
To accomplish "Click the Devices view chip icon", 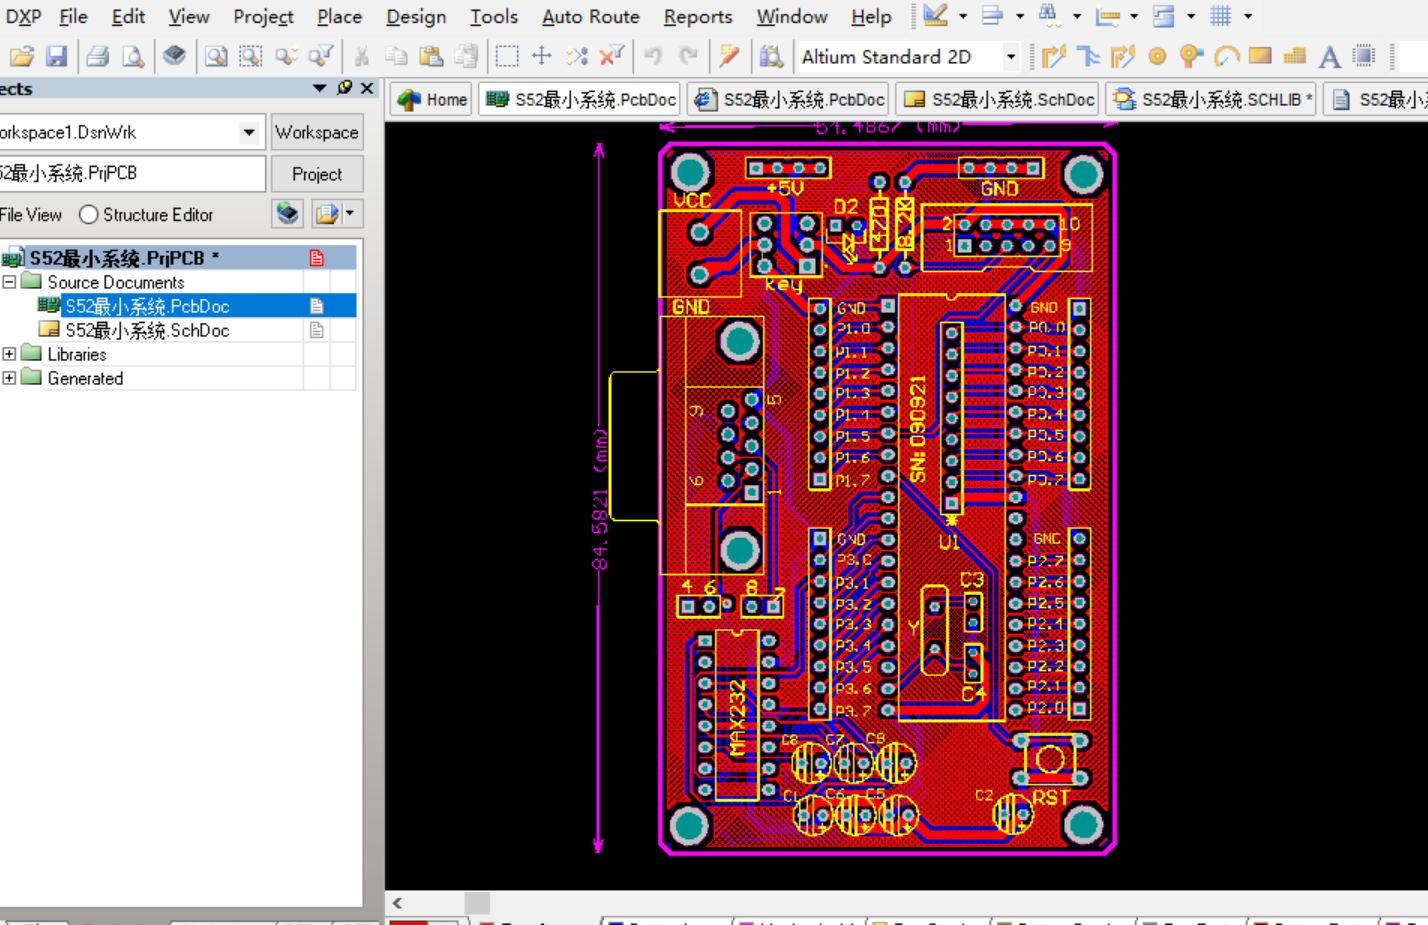I will tap(175, 56).
